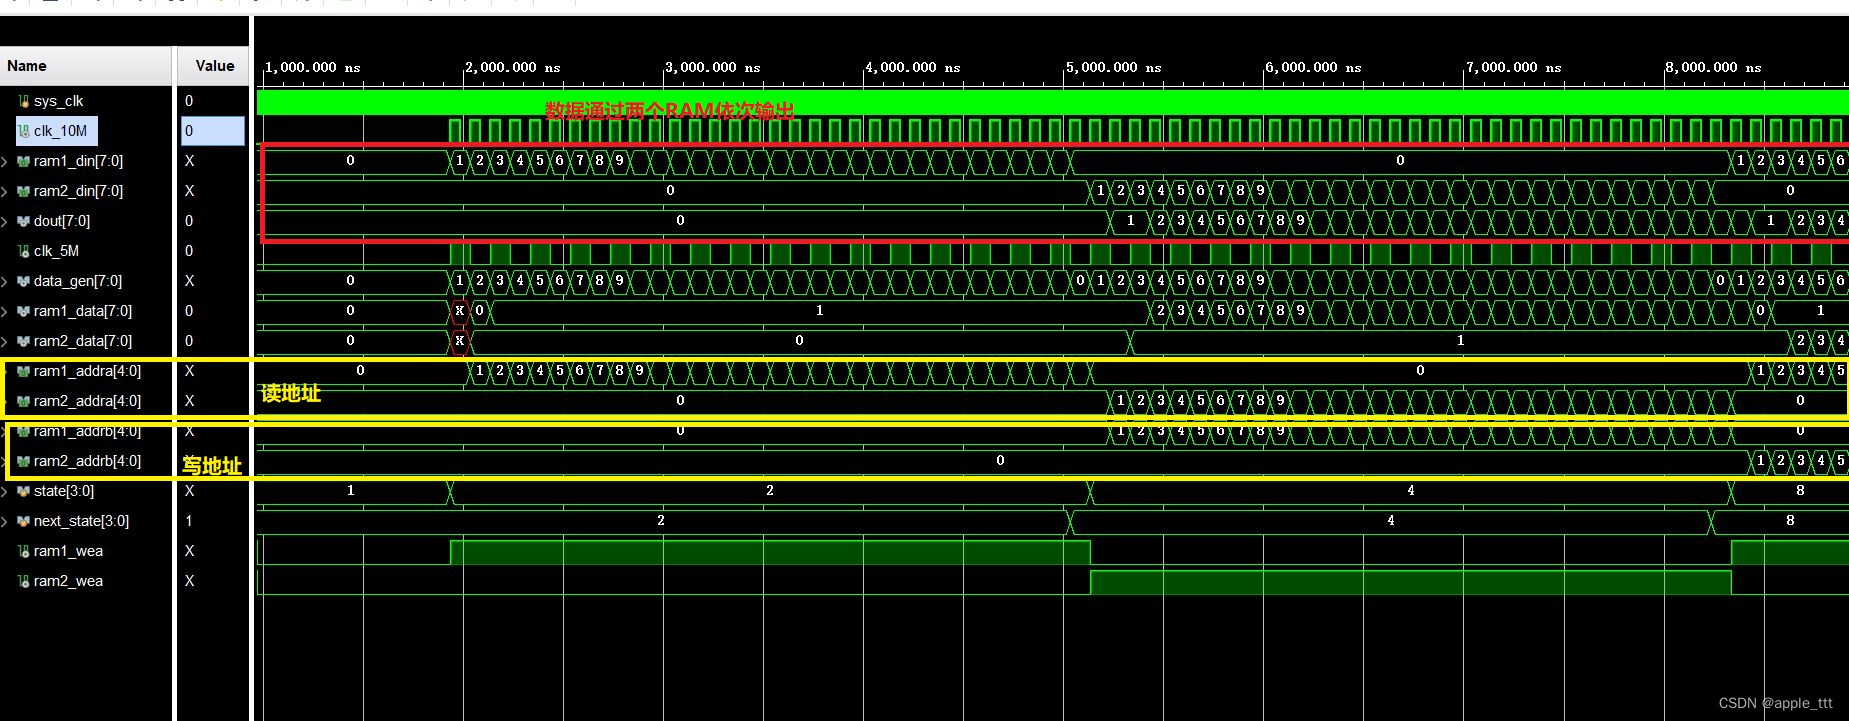
Task: Click the 2,000.000 ns ruler mark
Action: point(512,68)
